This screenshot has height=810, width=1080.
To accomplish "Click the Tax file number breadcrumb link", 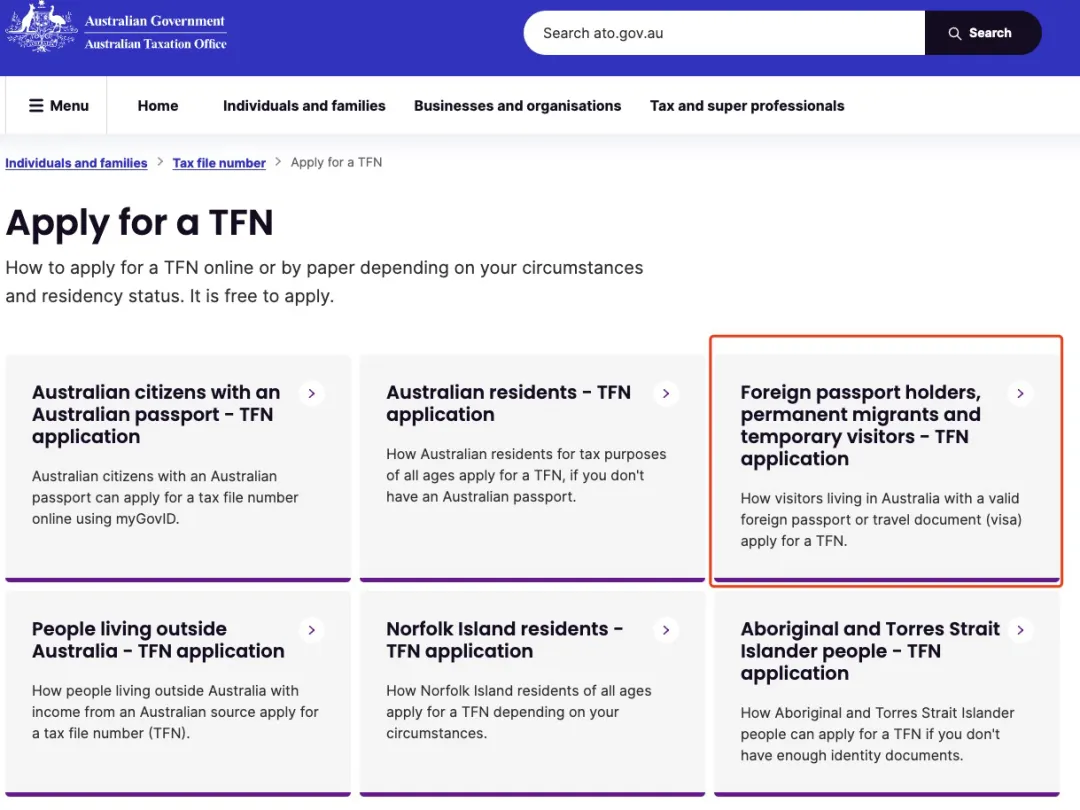I will point(219,163).
